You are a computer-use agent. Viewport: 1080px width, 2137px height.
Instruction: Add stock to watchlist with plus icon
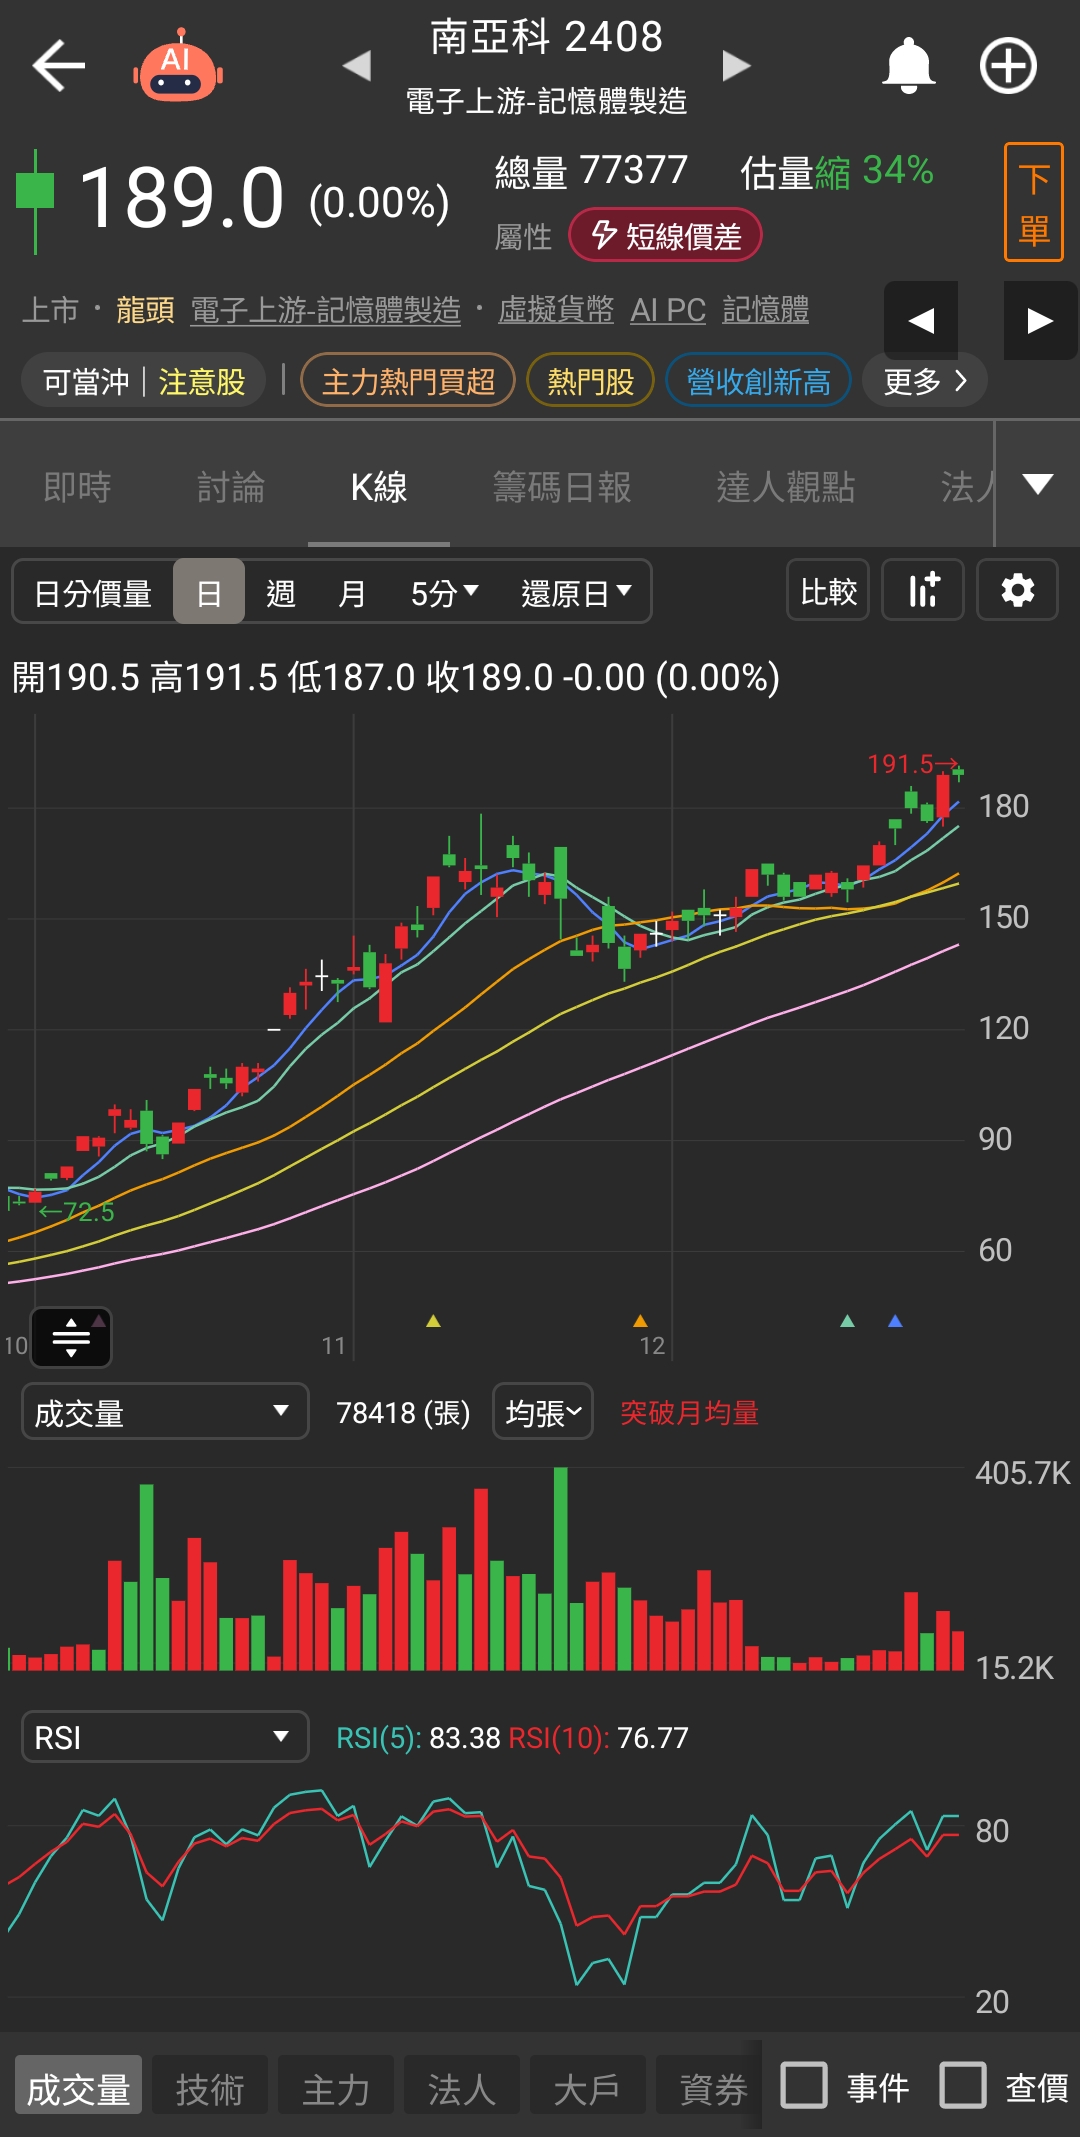[x=1008, y=66]
